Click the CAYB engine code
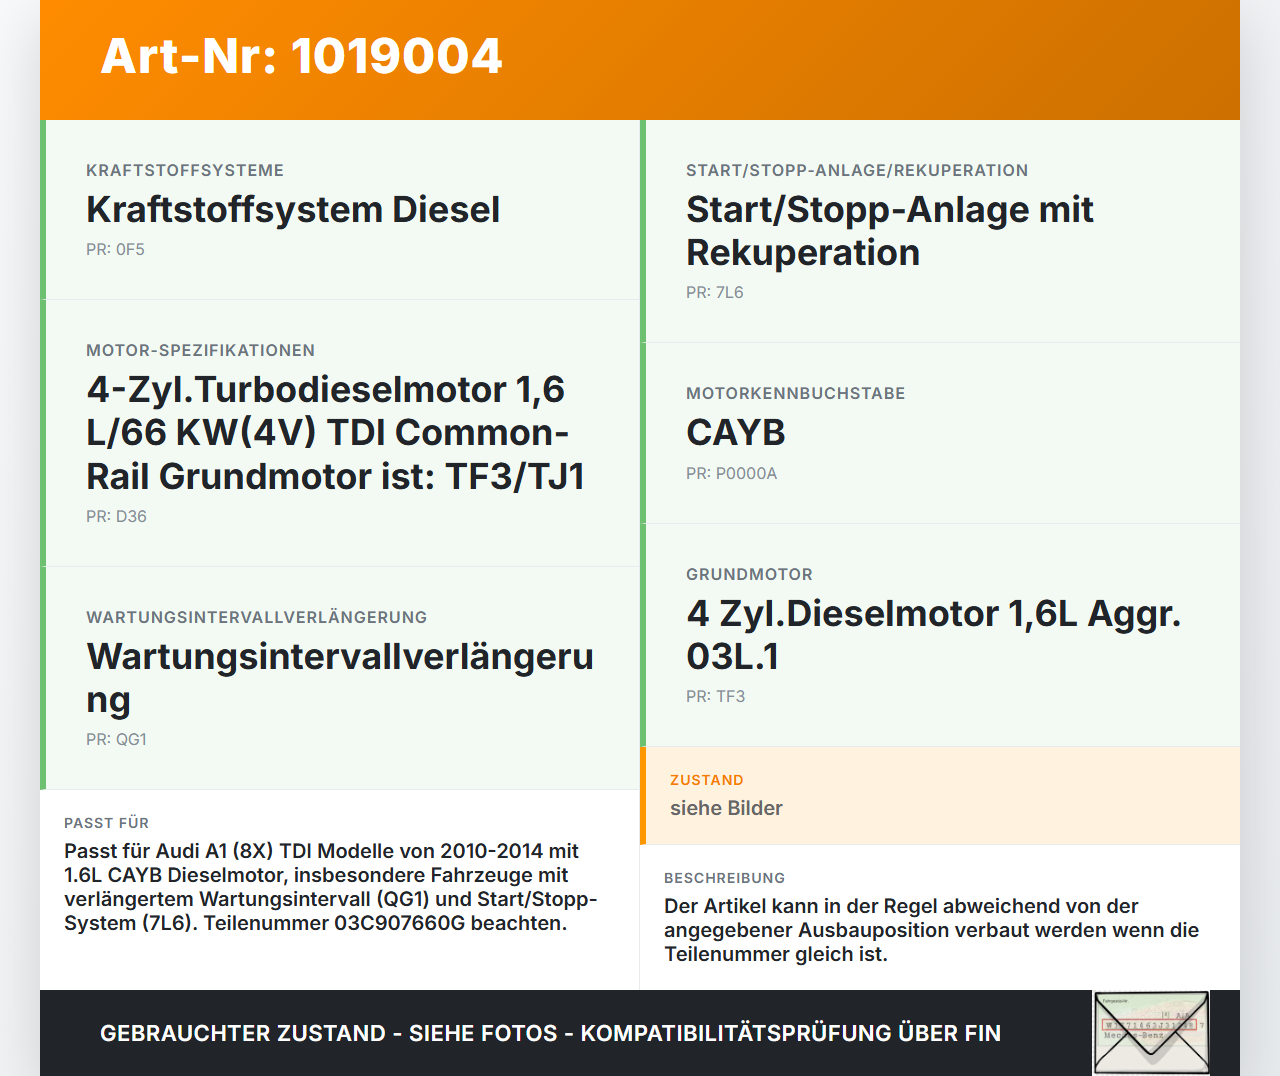This screenshot has height=1076, width=1280. pos(736,432)
